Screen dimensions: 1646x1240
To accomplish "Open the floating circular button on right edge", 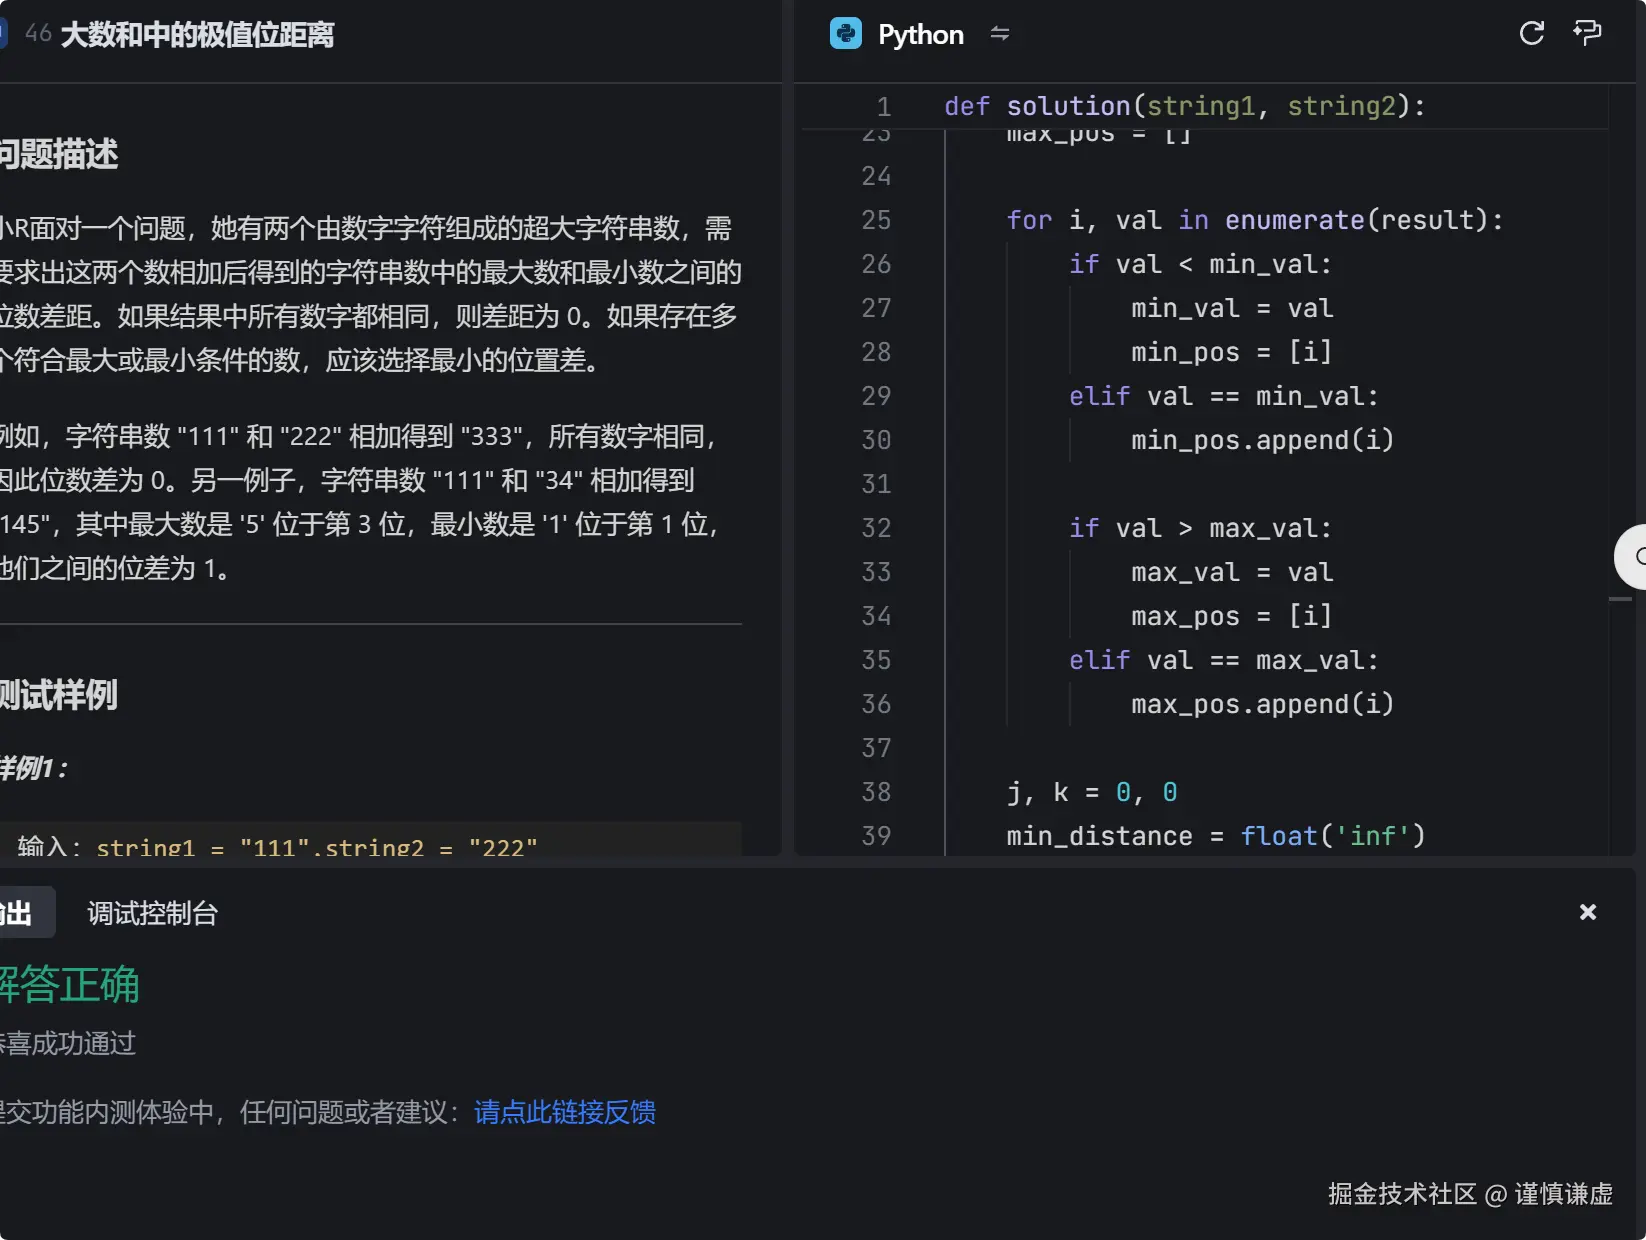I will (x=1637, y=557).
